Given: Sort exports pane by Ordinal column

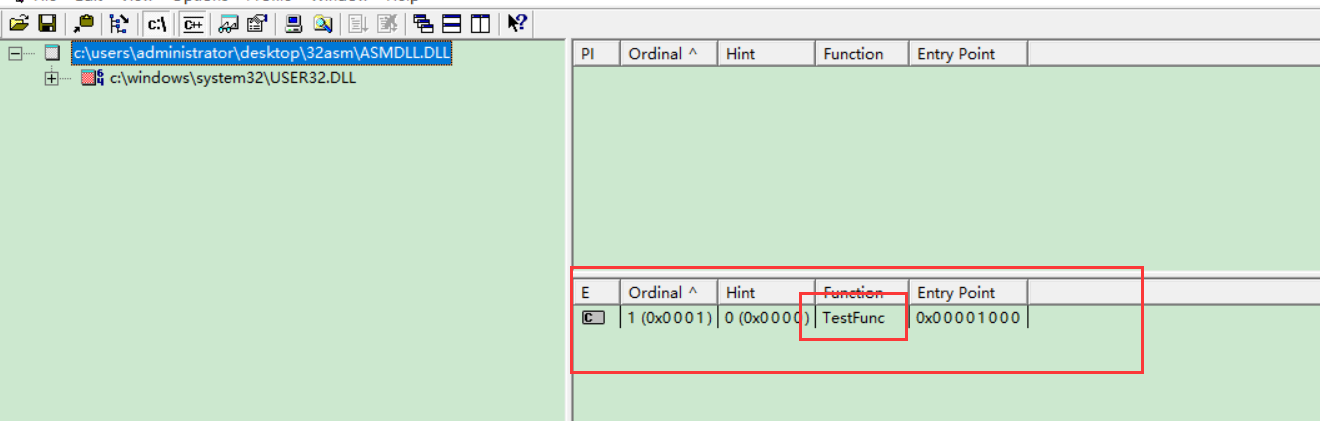Looking at the screenshot, I should [669, 293].
